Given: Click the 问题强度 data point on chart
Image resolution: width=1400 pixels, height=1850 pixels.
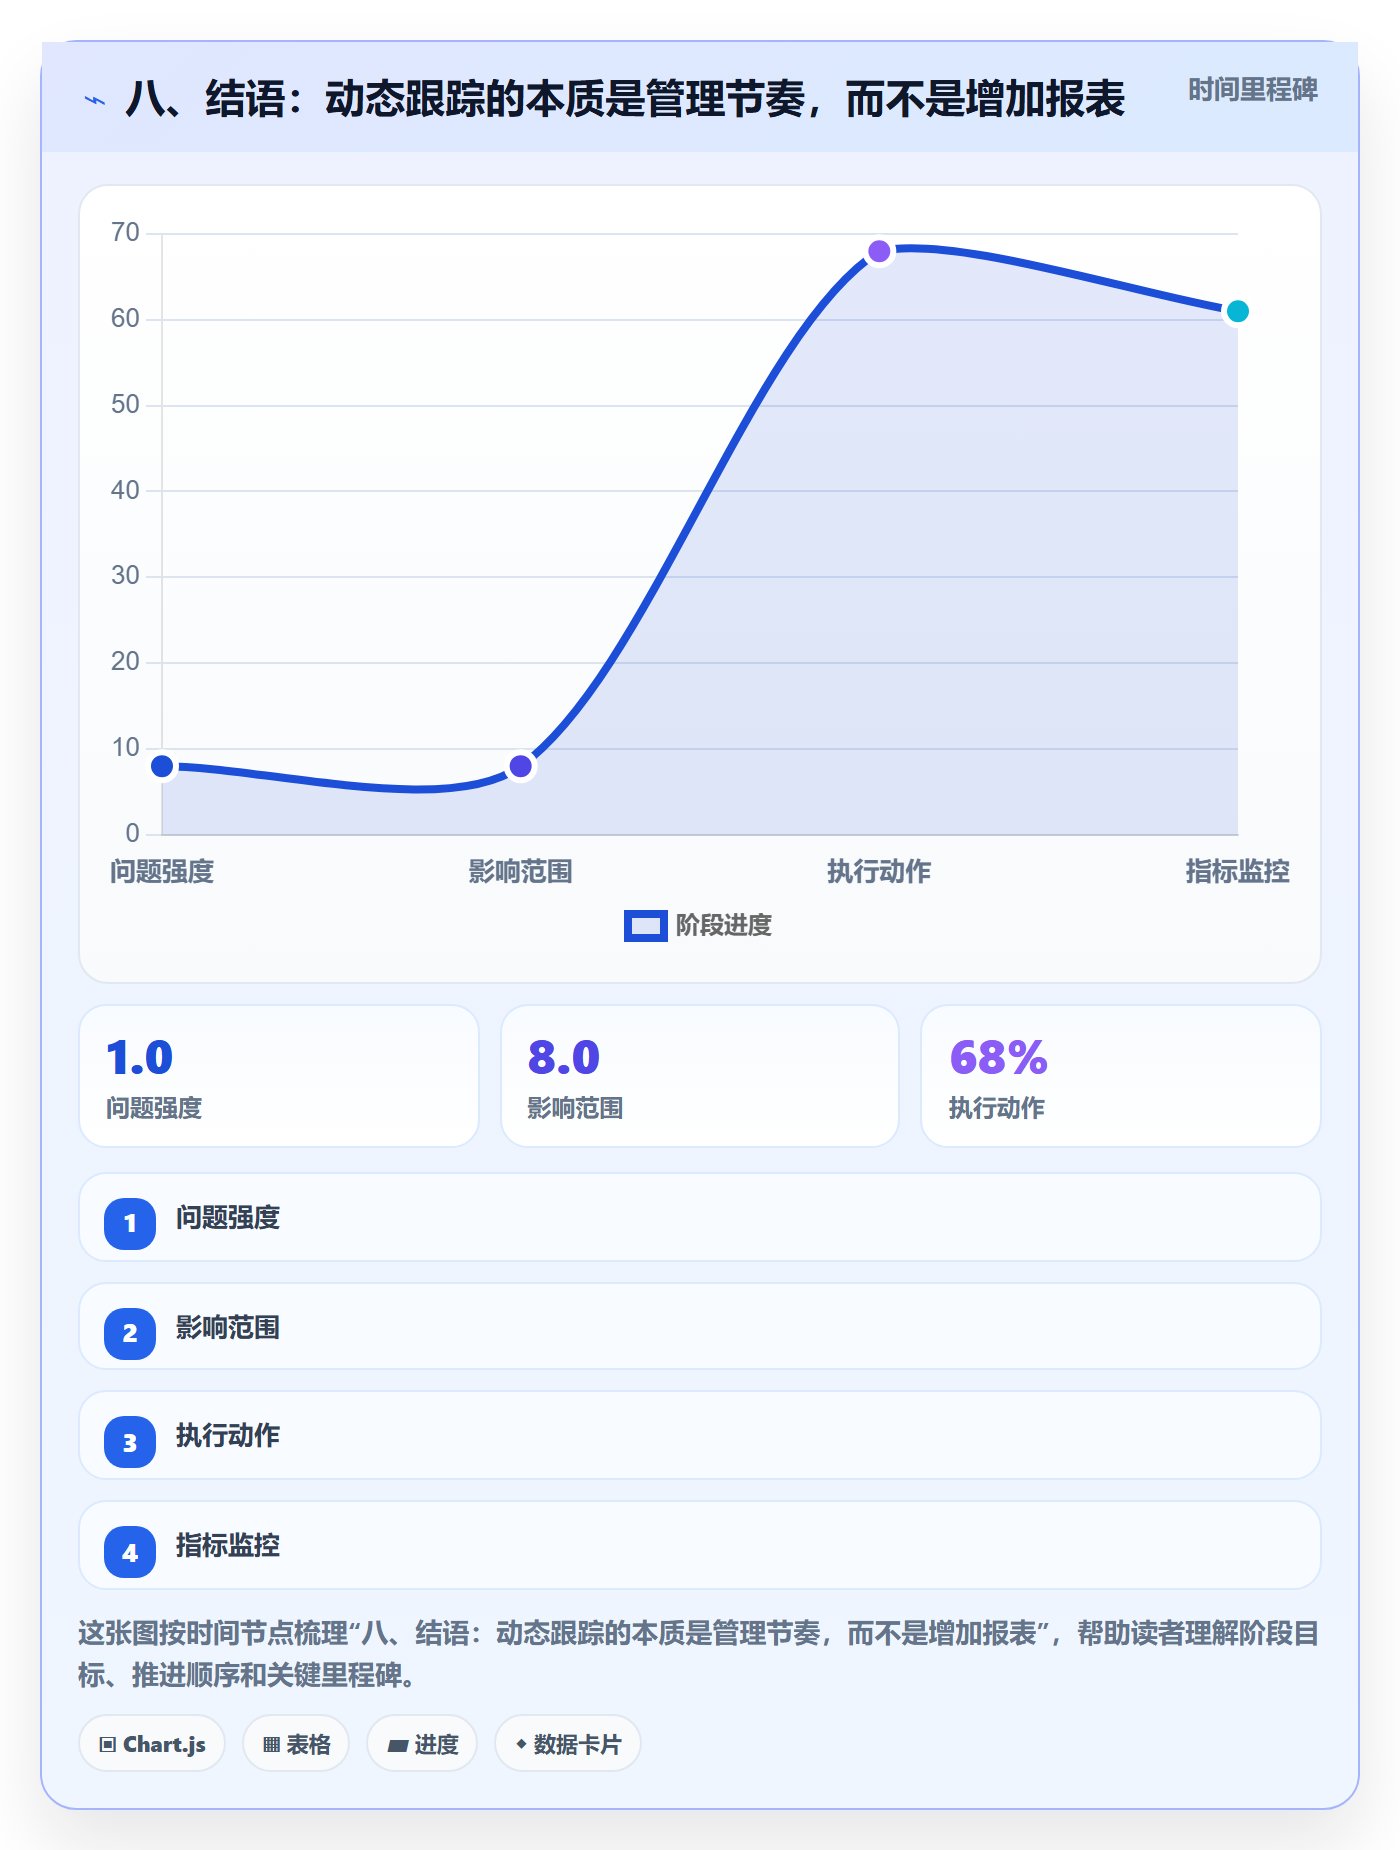Looking at the screenshot, I should tap(162, 766).
